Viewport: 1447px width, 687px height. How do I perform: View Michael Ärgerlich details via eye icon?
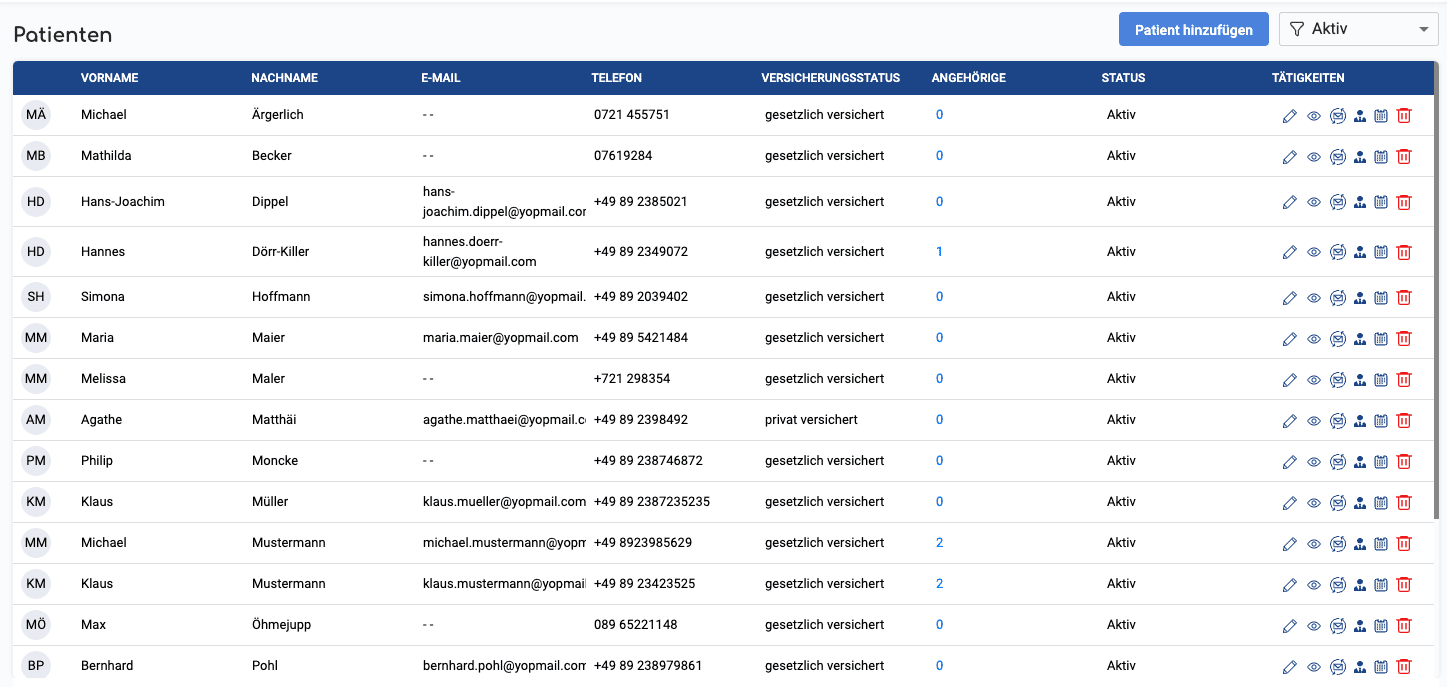pos(1314,116)
